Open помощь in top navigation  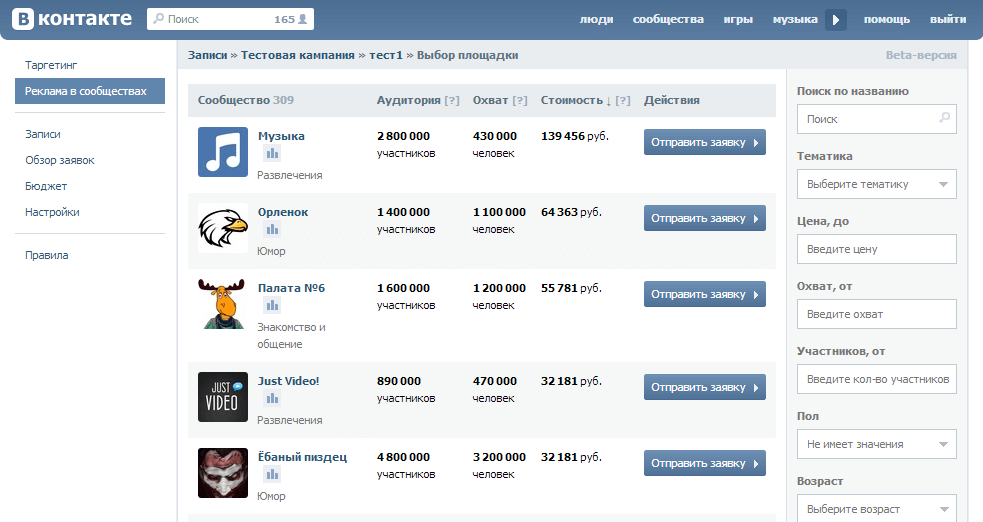coord(886,19)
